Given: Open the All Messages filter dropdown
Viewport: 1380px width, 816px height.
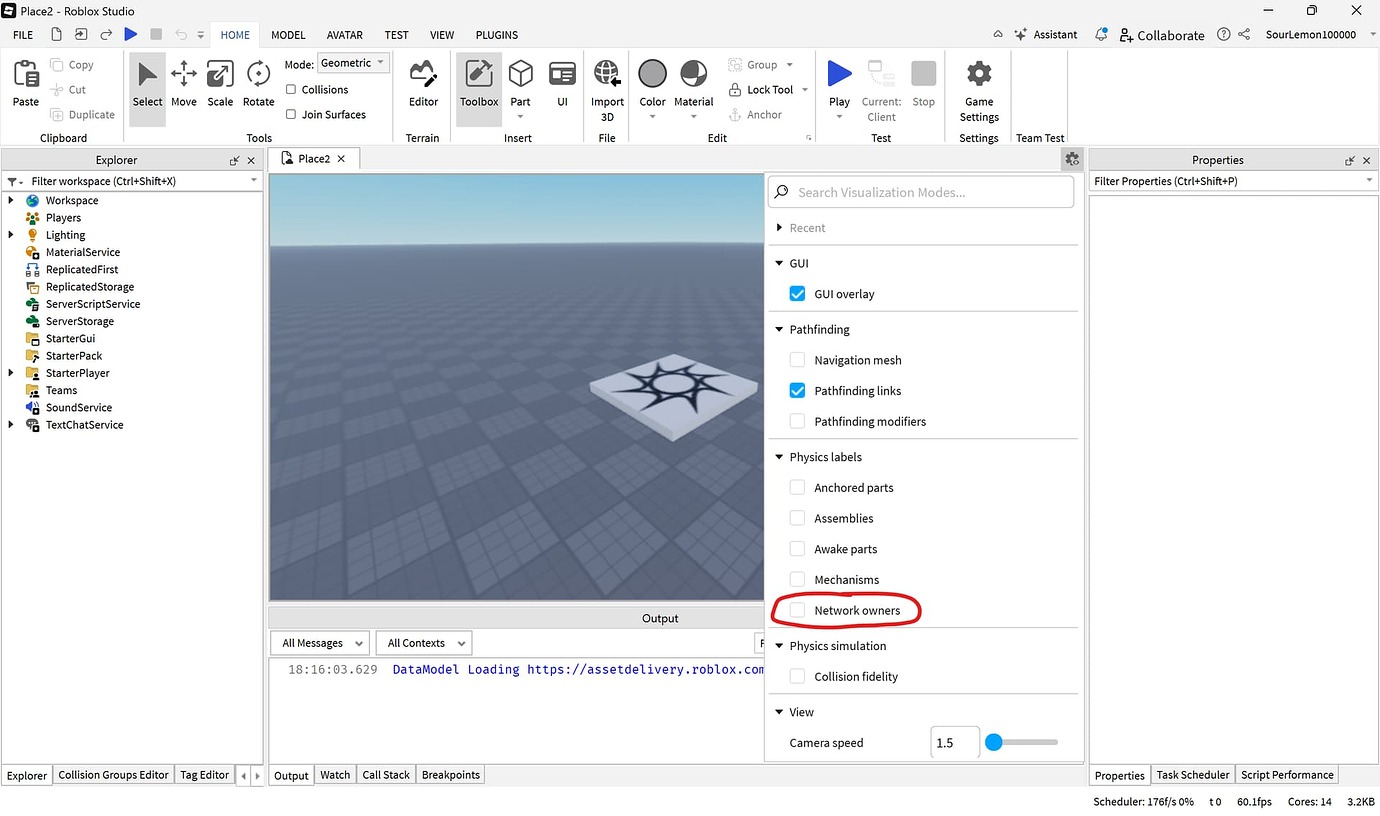Looking at the screenshot, I should point(319,643).
